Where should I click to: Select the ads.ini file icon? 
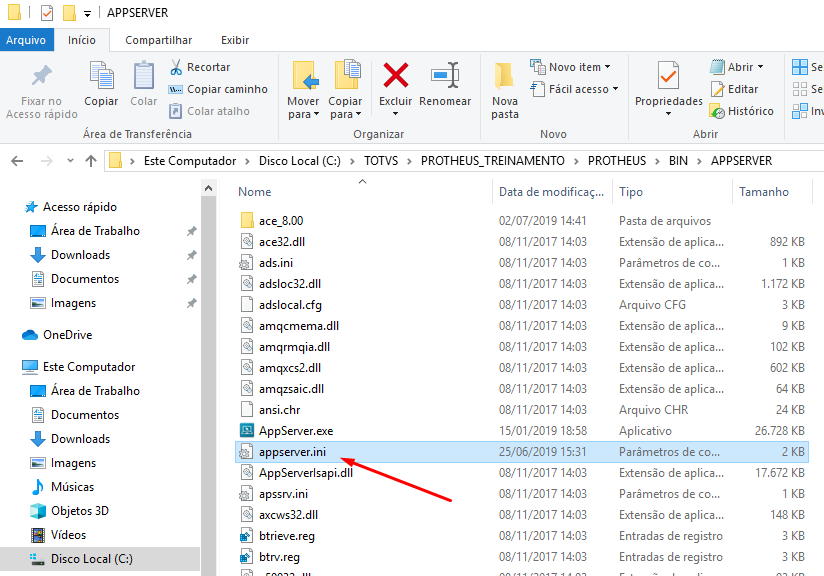246,263
